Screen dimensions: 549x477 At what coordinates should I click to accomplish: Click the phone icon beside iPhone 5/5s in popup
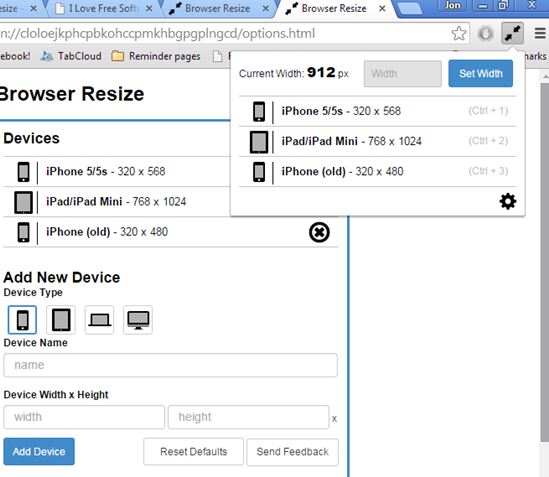click(259, 111)
